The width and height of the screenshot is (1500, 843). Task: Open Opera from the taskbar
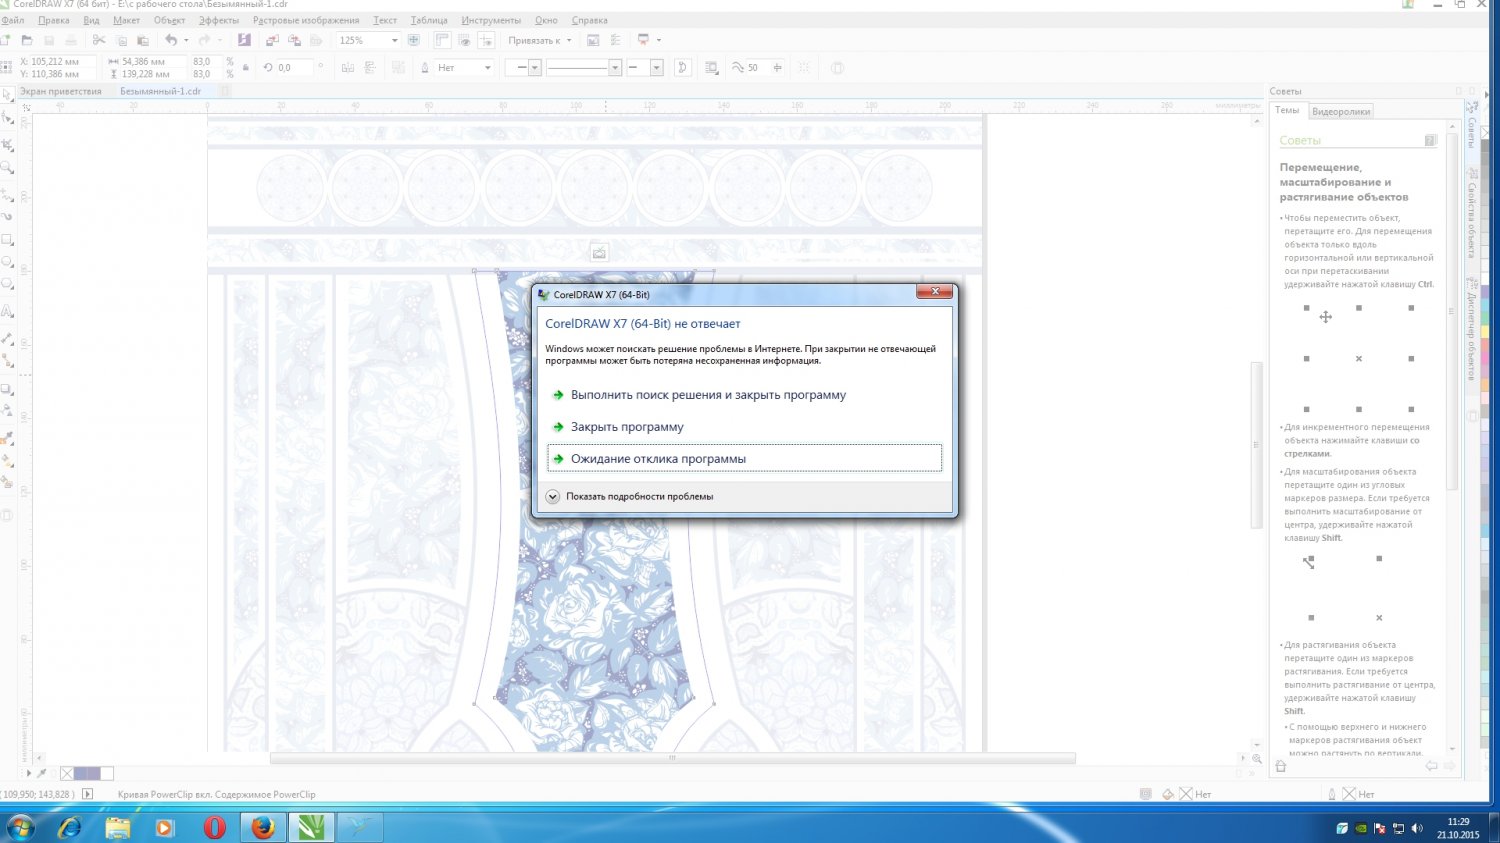pyautogui.click(x=214, y=827)
